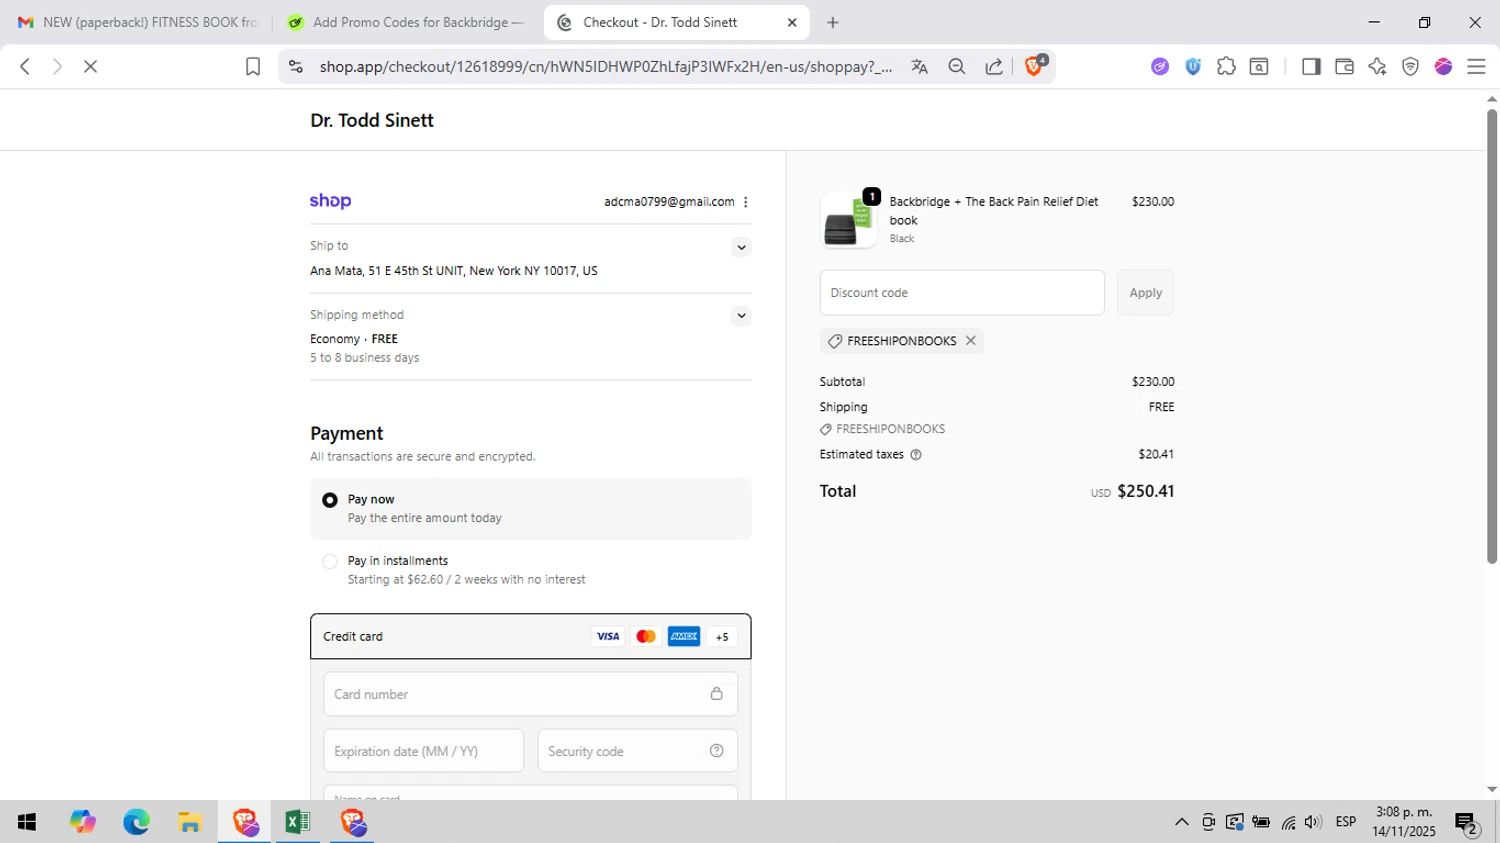The height and width of the screenshot is (843, 1500).
Task: Click the Estimated taxes value $20.41
Action: pos(1156,454)
